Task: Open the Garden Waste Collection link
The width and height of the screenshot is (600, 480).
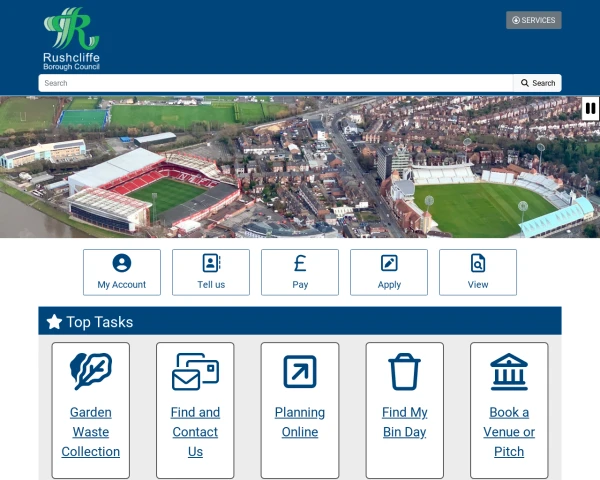Action: [x=91, y=432]
